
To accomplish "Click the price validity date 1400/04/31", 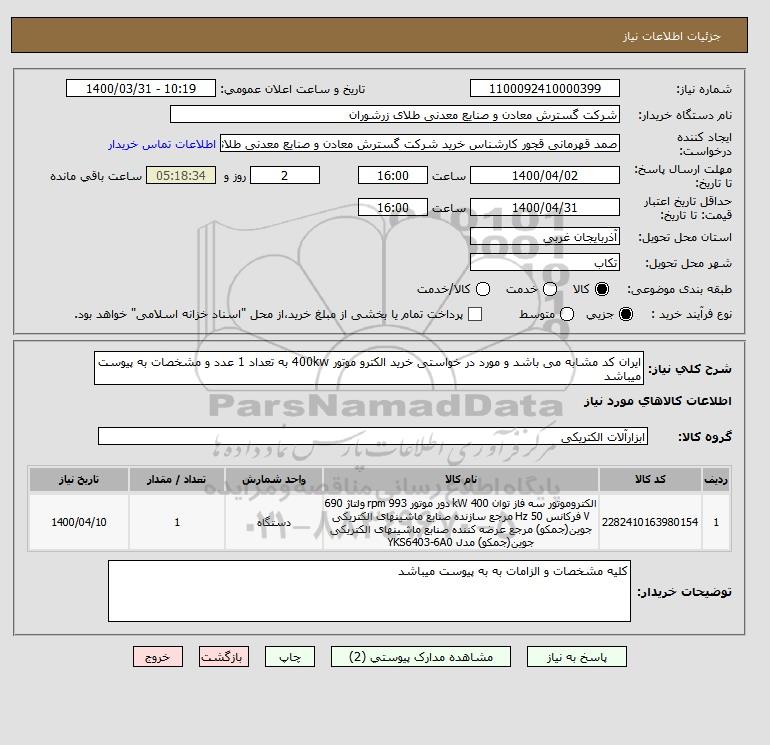I will click(x=545, y=207).
